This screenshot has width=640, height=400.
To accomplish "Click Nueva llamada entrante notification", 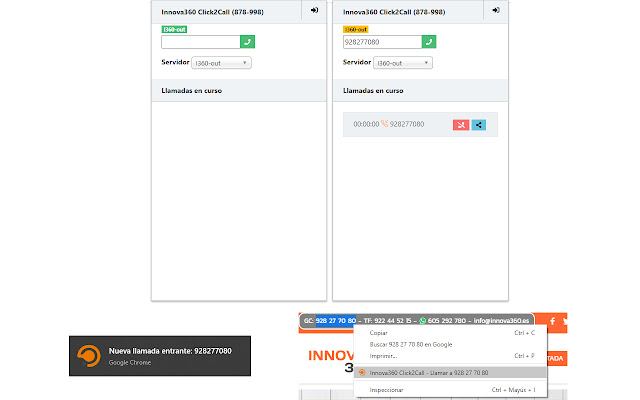I will pyautogui.click(x=160, y=356).
